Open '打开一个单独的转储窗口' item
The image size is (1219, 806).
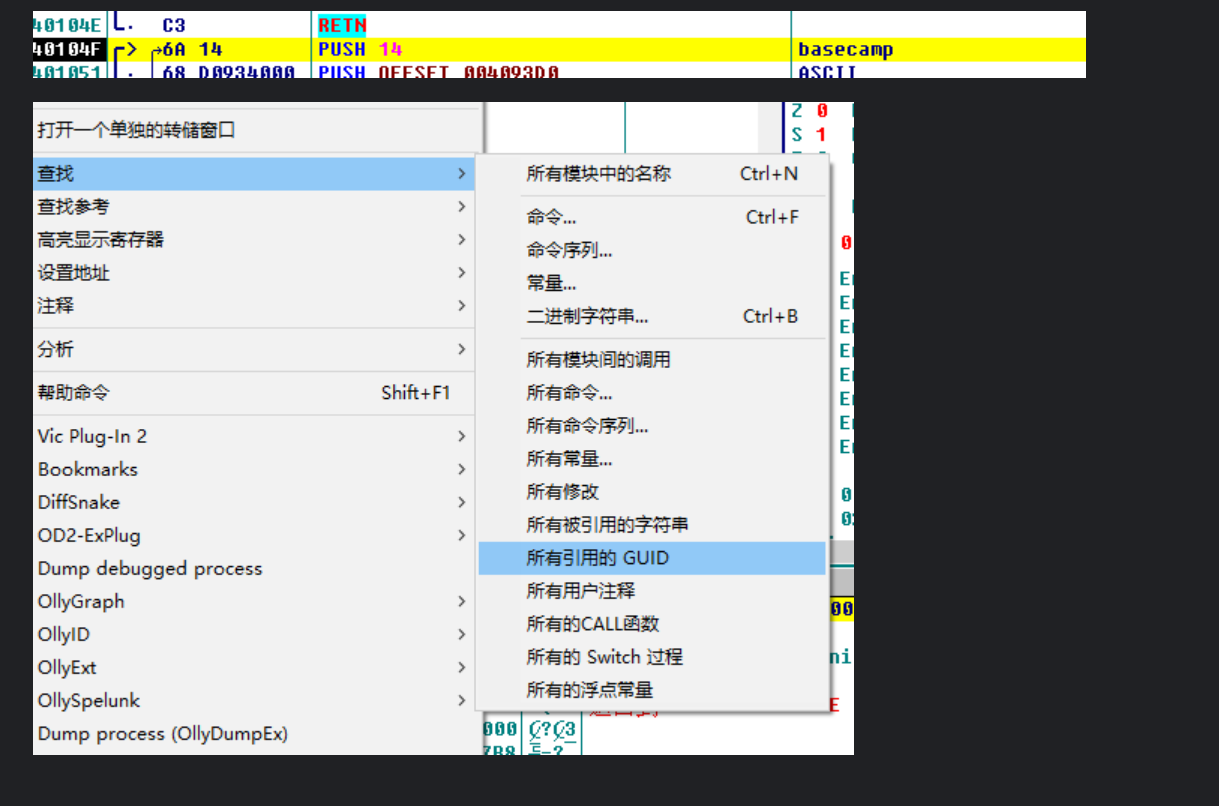tap(136, 130)
